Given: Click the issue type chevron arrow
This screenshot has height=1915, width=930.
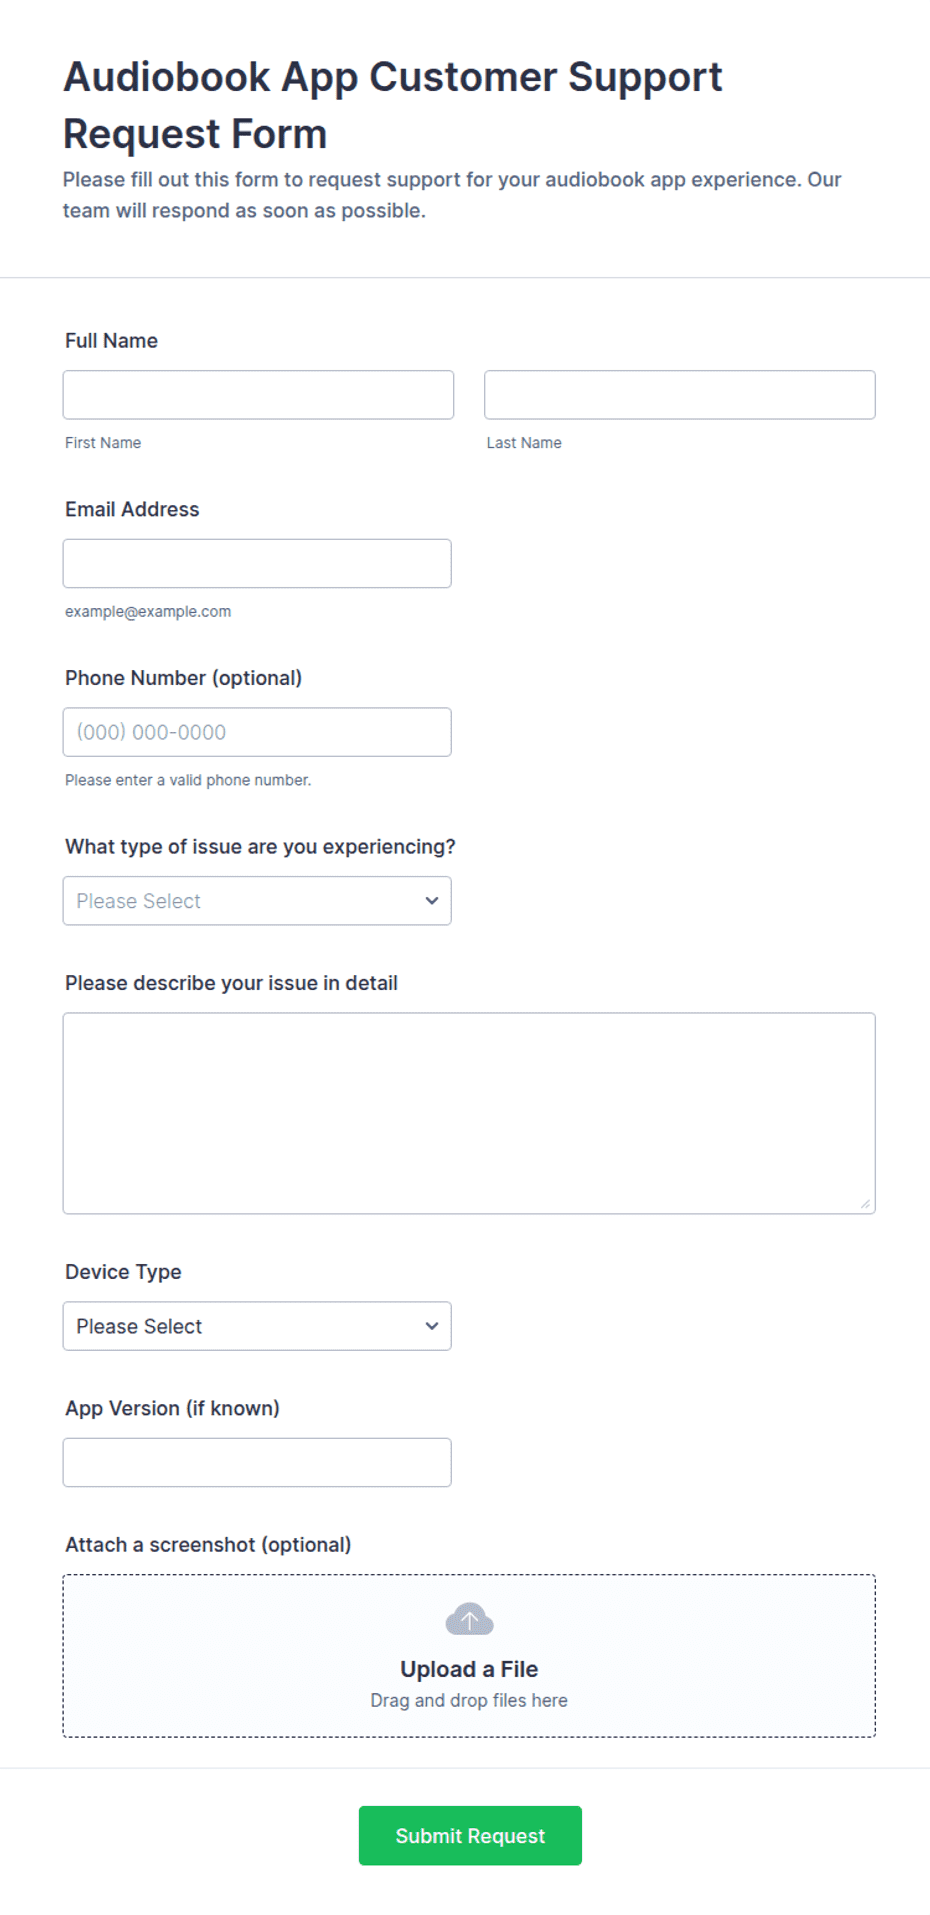Looking at the screenshot, I should [x=432, y=901].
